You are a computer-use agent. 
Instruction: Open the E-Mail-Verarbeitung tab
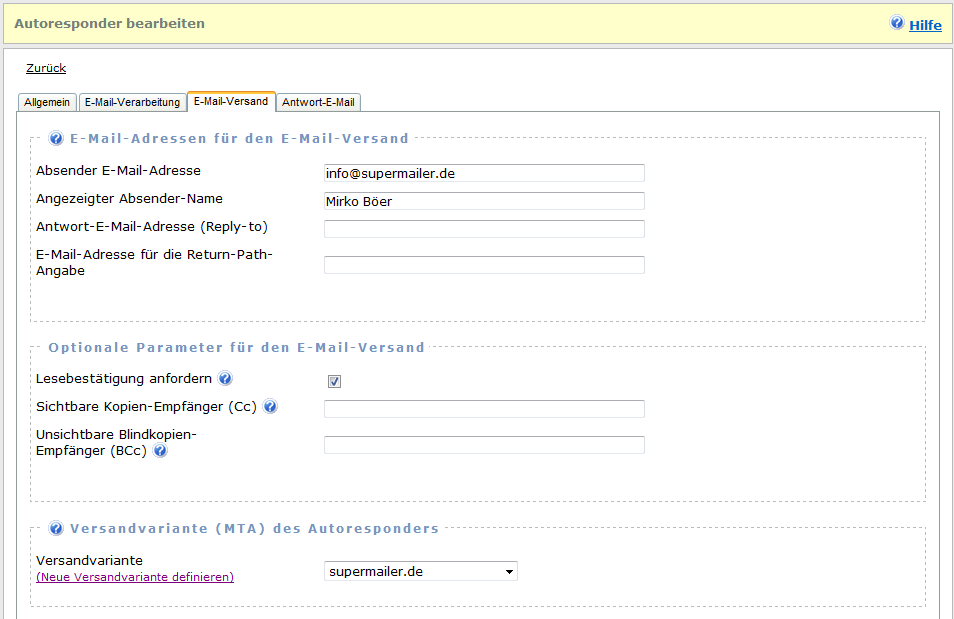(132, 102)
